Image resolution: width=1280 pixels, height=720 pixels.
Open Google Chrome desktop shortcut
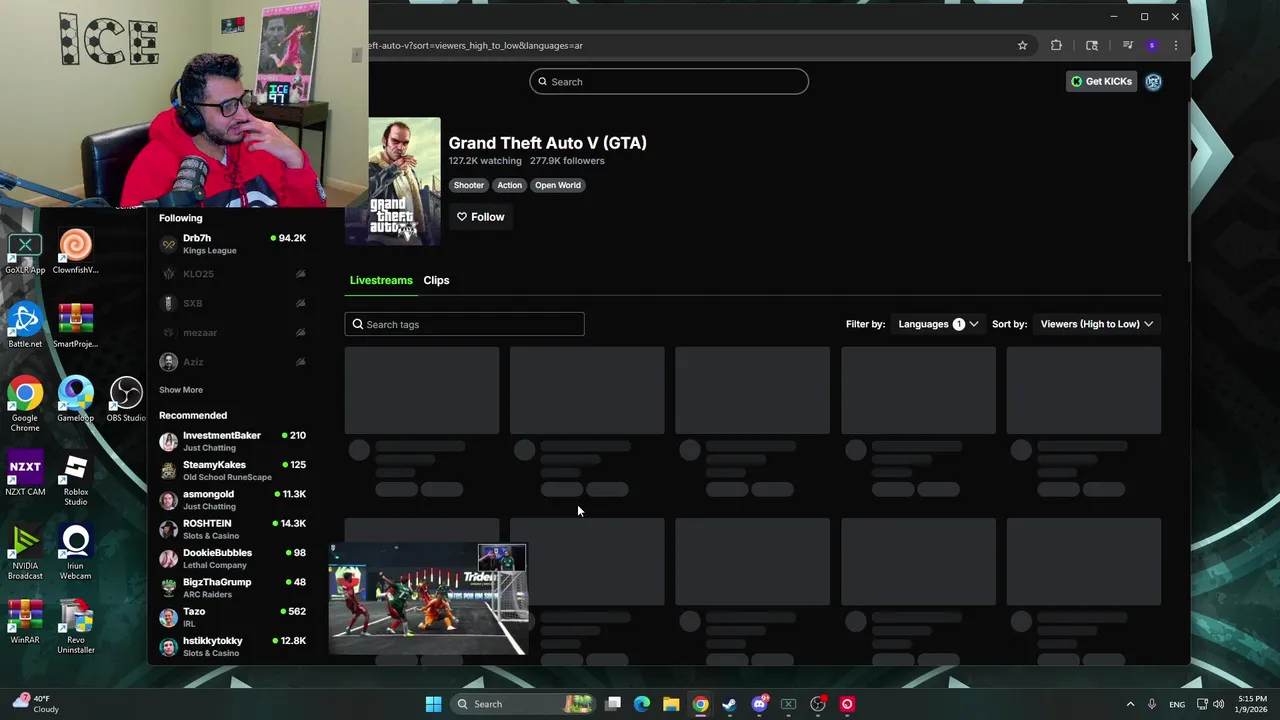(x=25, y=404)
